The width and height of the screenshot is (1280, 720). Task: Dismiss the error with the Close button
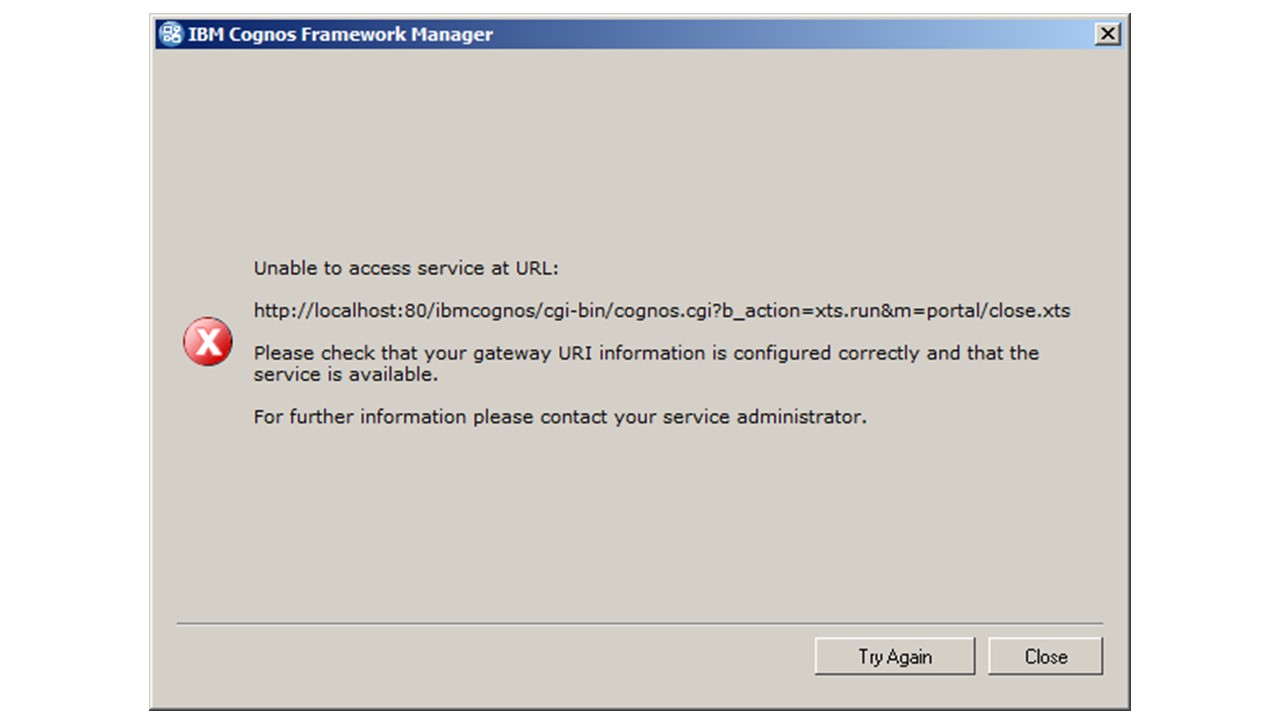[1046, 656]
